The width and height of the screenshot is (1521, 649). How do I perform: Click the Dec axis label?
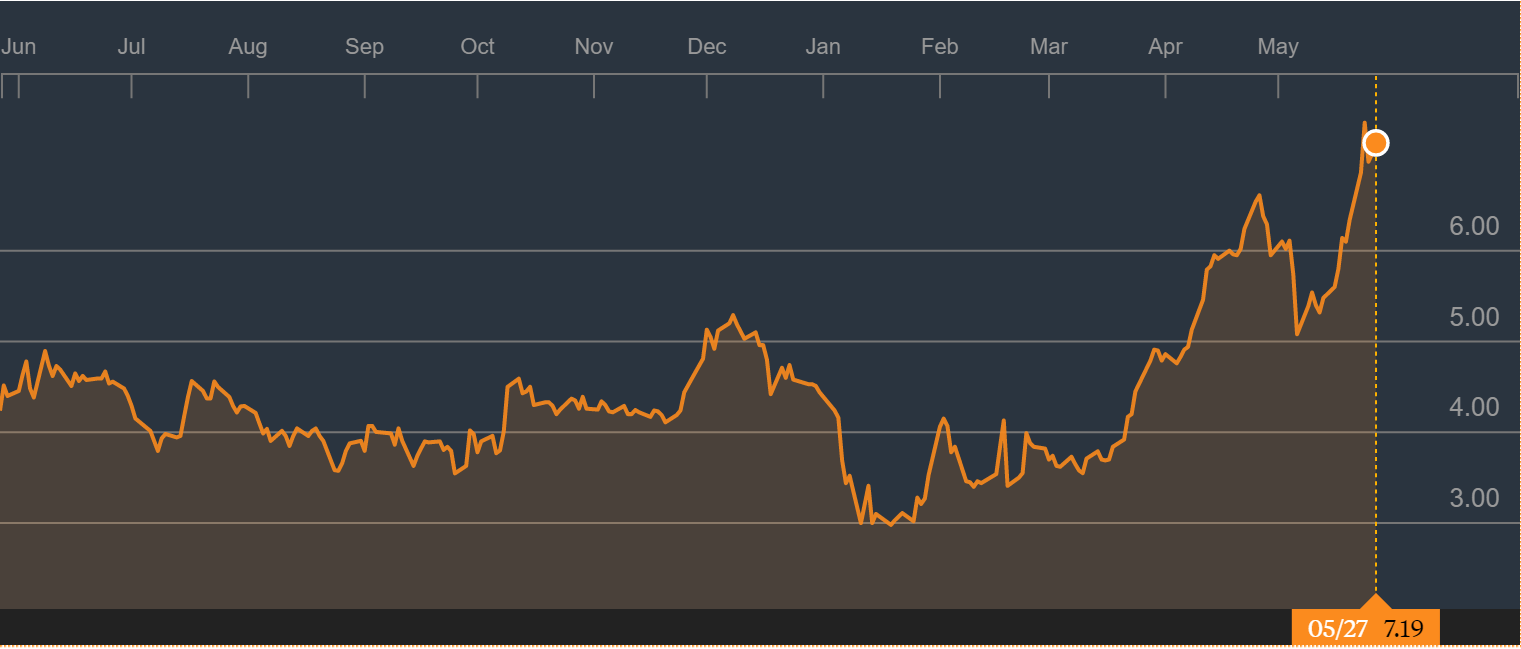(x=707, y=46)
